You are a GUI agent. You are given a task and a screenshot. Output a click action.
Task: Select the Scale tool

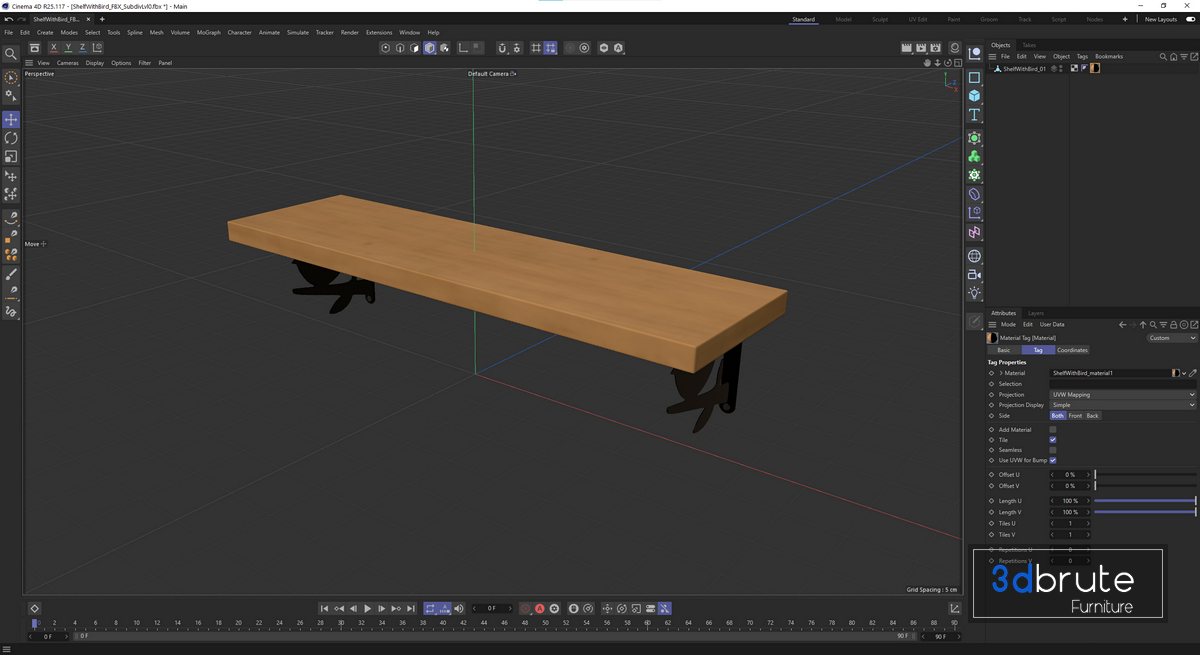11,157
